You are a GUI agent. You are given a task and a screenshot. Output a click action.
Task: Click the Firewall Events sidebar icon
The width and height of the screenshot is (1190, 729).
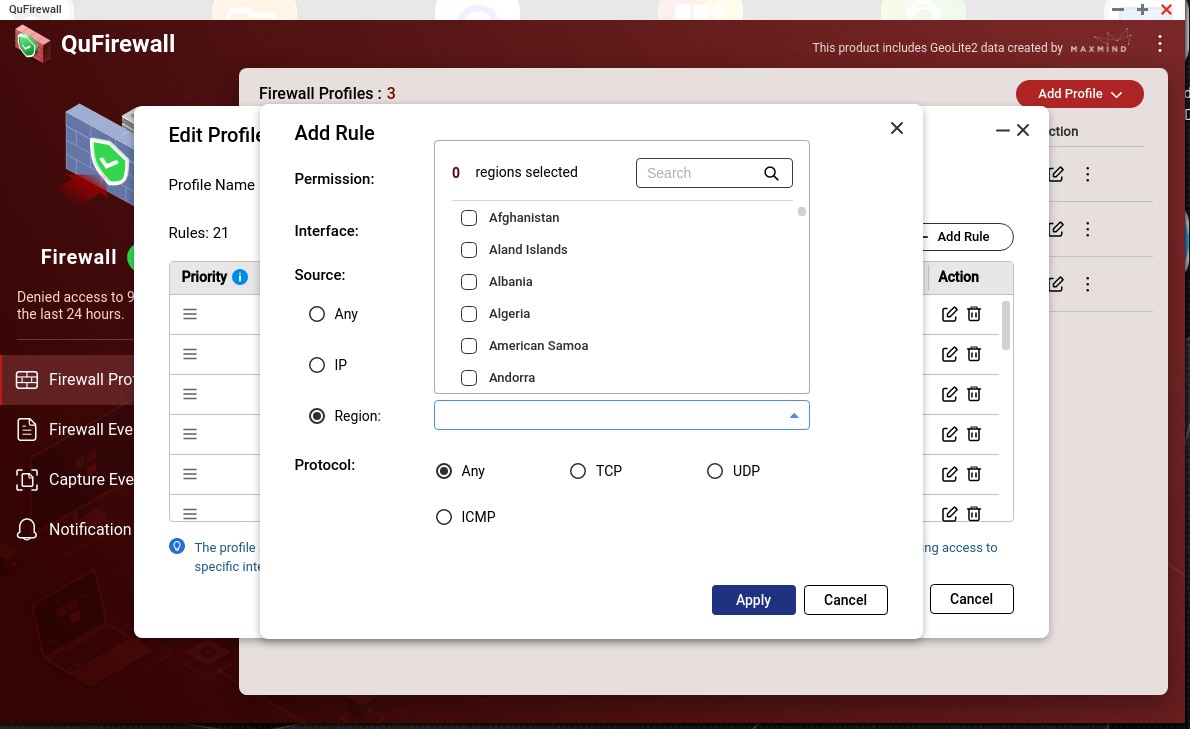(x=28, y=430)
